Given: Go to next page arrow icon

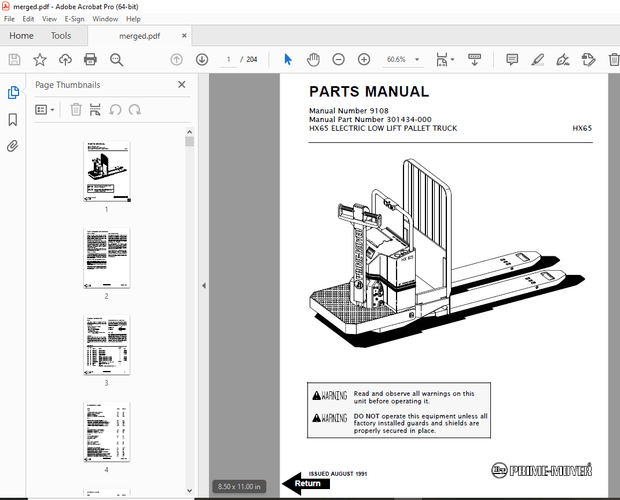Looking at the screenshot, I should [x=202, y=60].
